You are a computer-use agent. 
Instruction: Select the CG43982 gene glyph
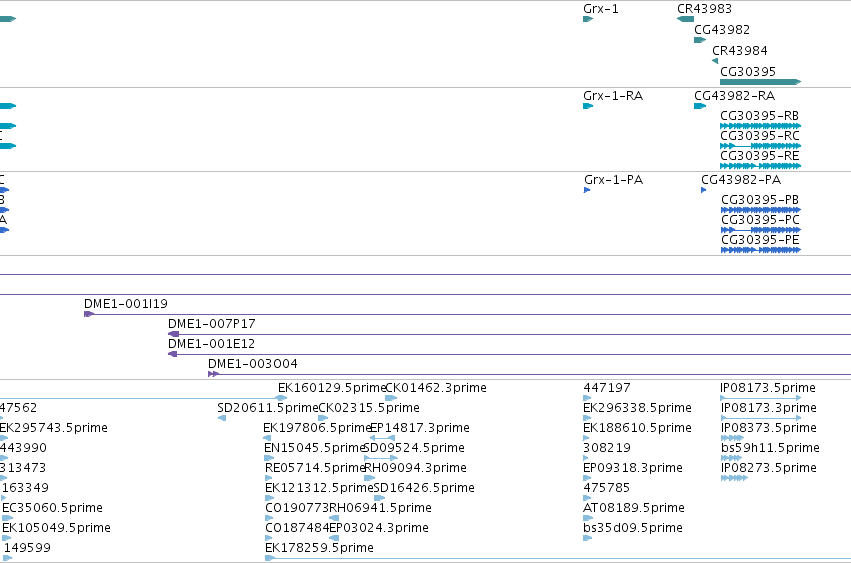coord(700,40)
